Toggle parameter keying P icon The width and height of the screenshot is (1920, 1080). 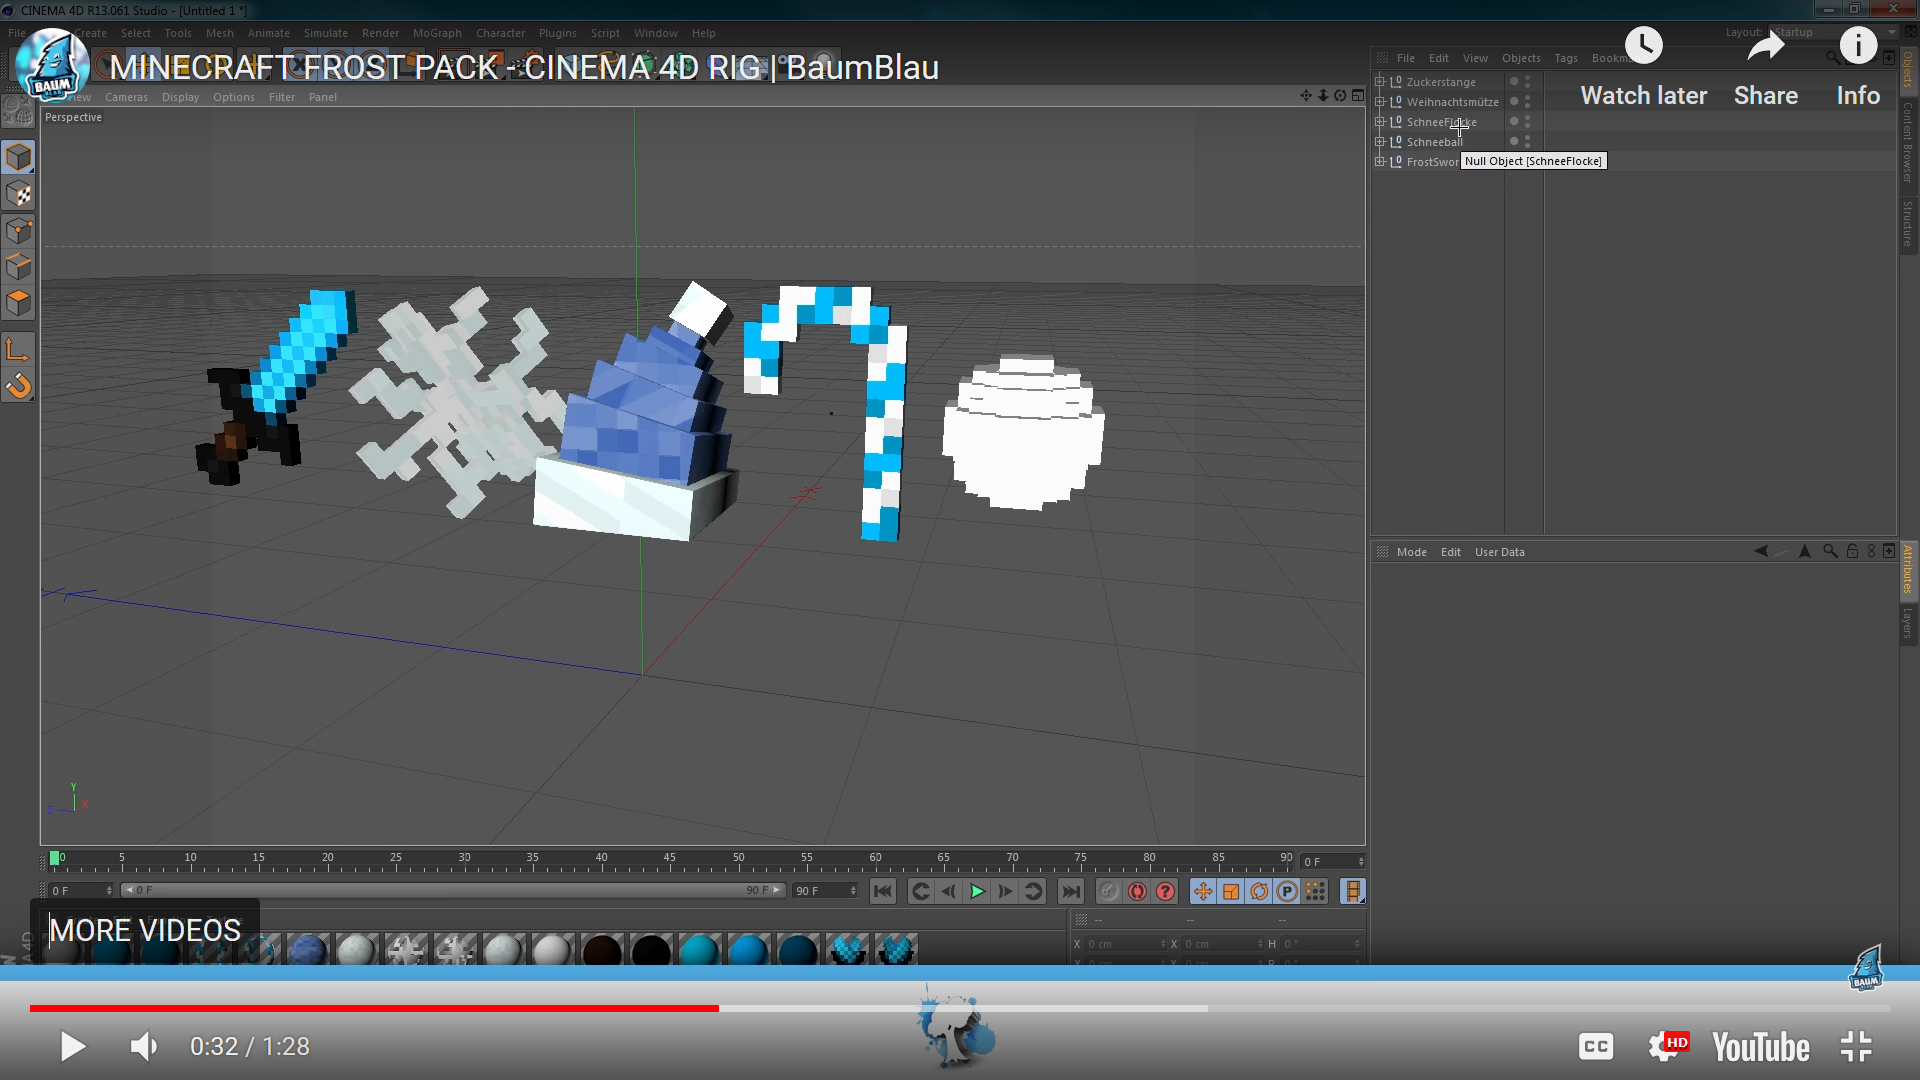click(1287, 891)
